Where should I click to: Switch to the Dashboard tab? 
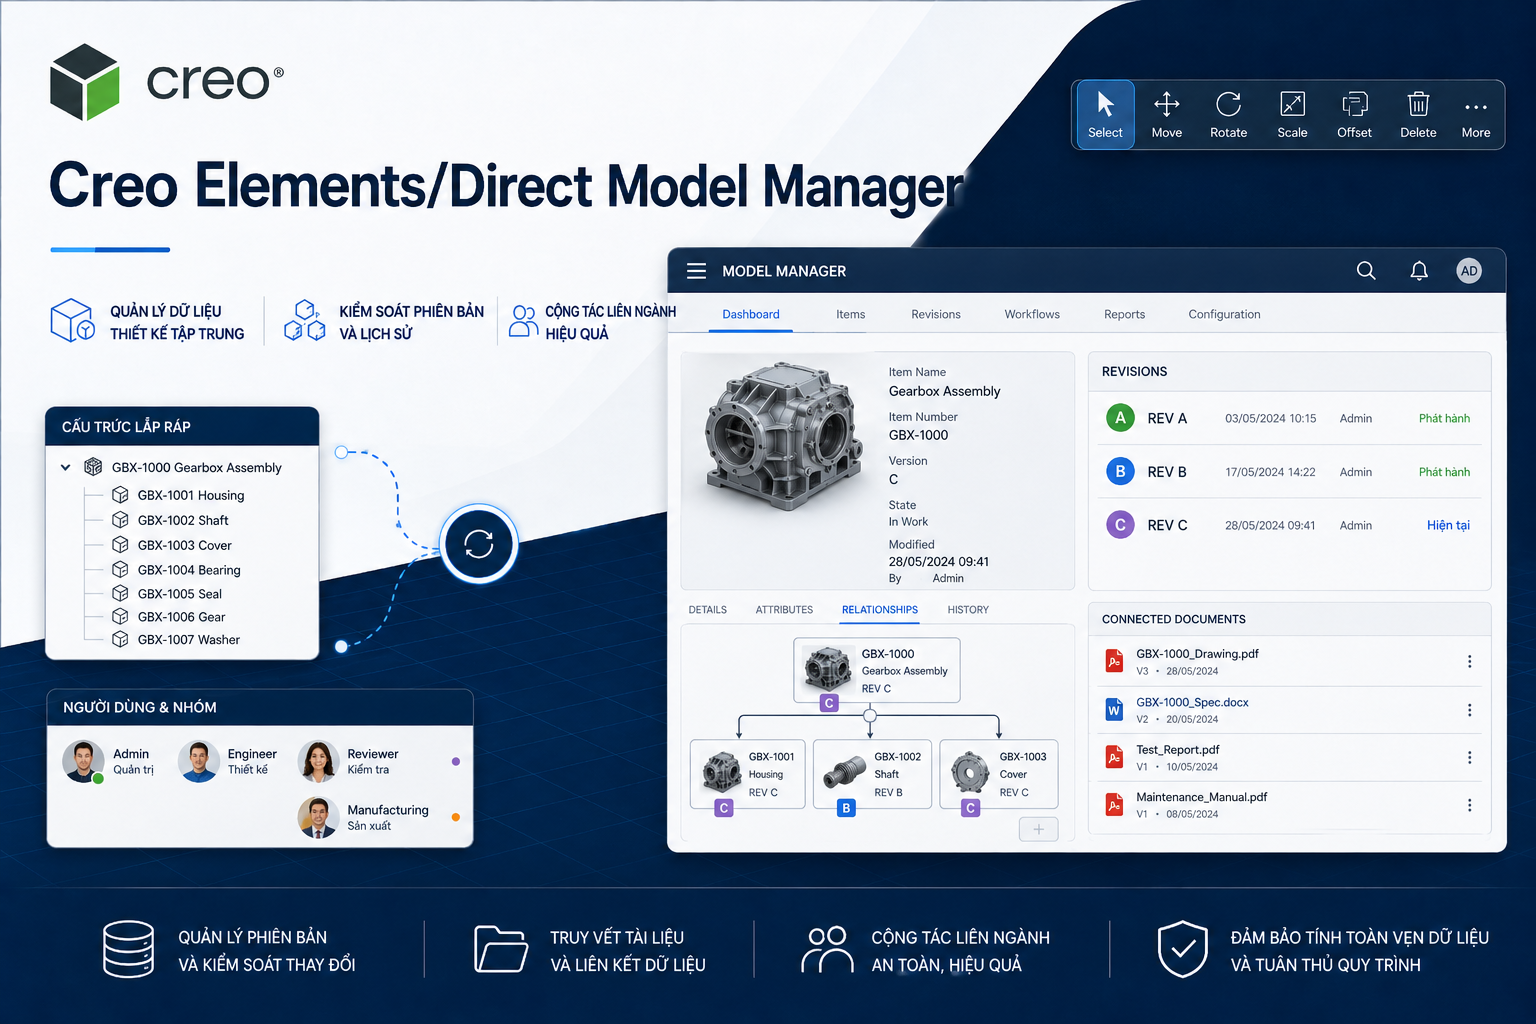[751, 314]
